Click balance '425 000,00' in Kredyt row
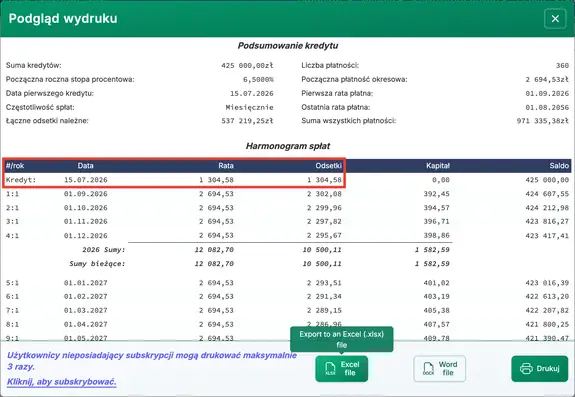Viewport: 575px width, 397px height. click(x=547, y=180)
